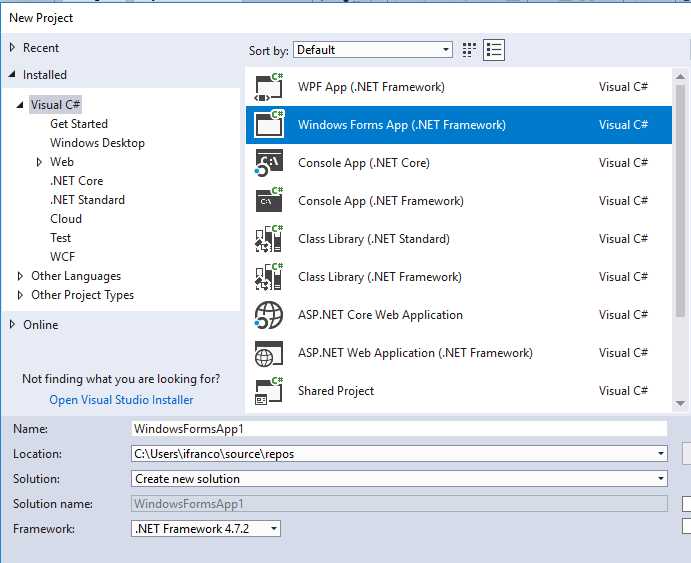Select WCF category
The height and width of the screenshot is (563, 691).
pyautogui.click(x=63, y=256)
